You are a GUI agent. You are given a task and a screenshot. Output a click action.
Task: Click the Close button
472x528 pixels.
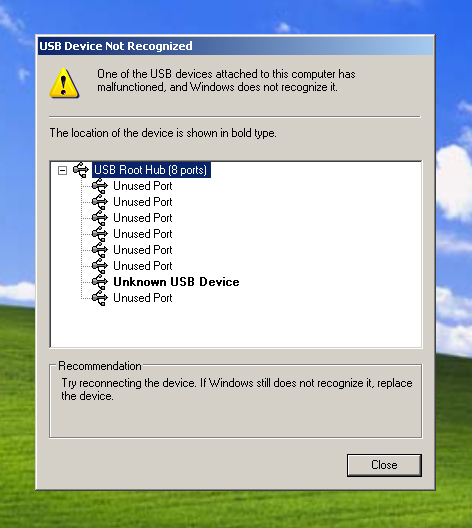point(384,465)
